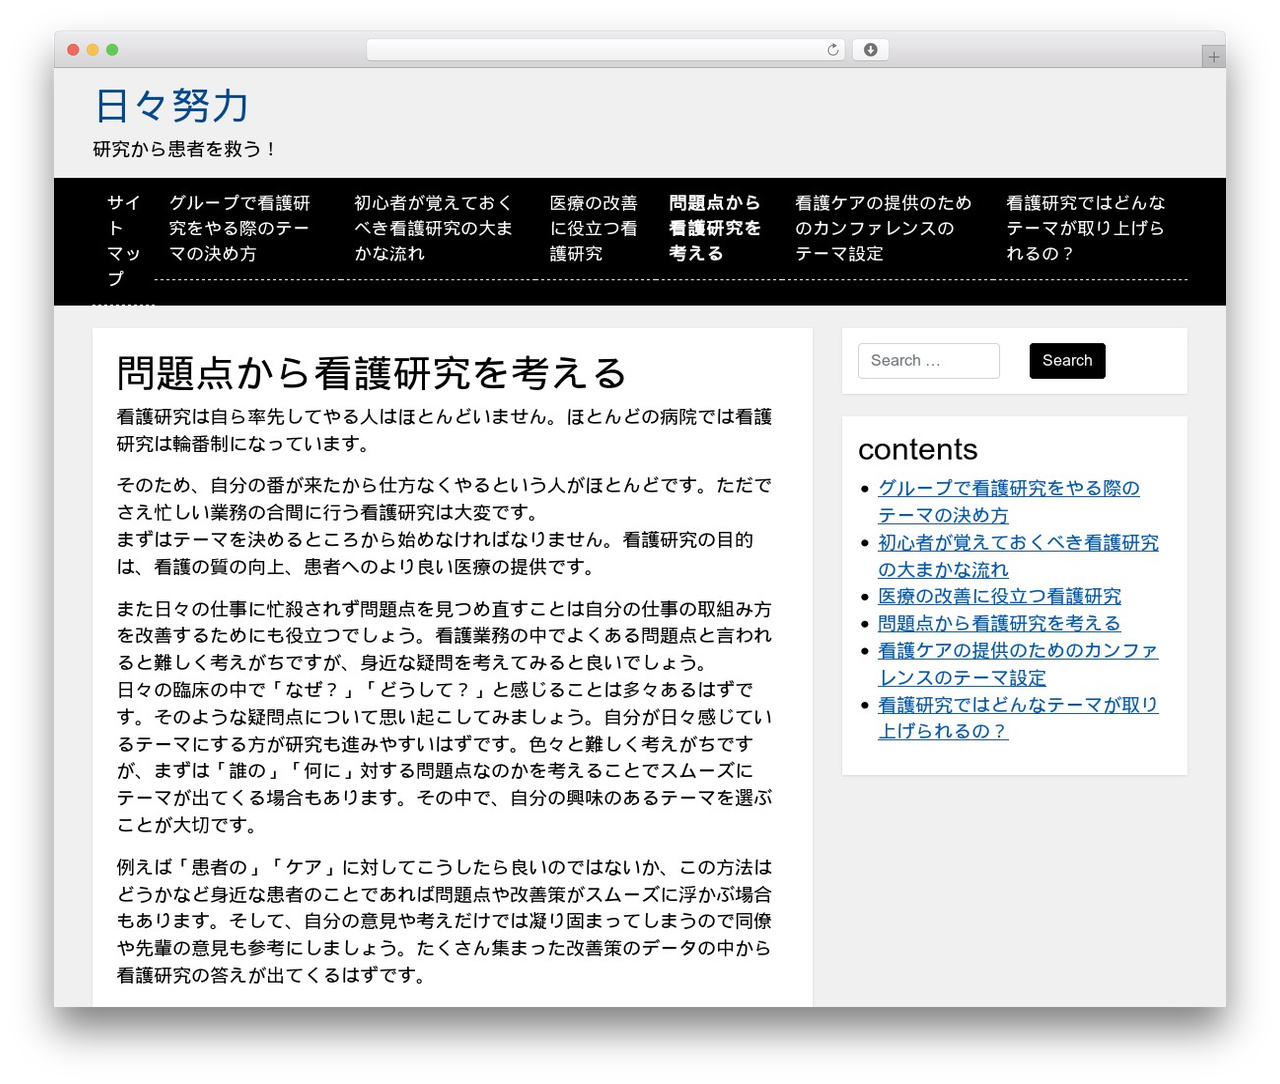Click paragraph starting 例えば「患者の」「ケア」

tap(445, 921)
